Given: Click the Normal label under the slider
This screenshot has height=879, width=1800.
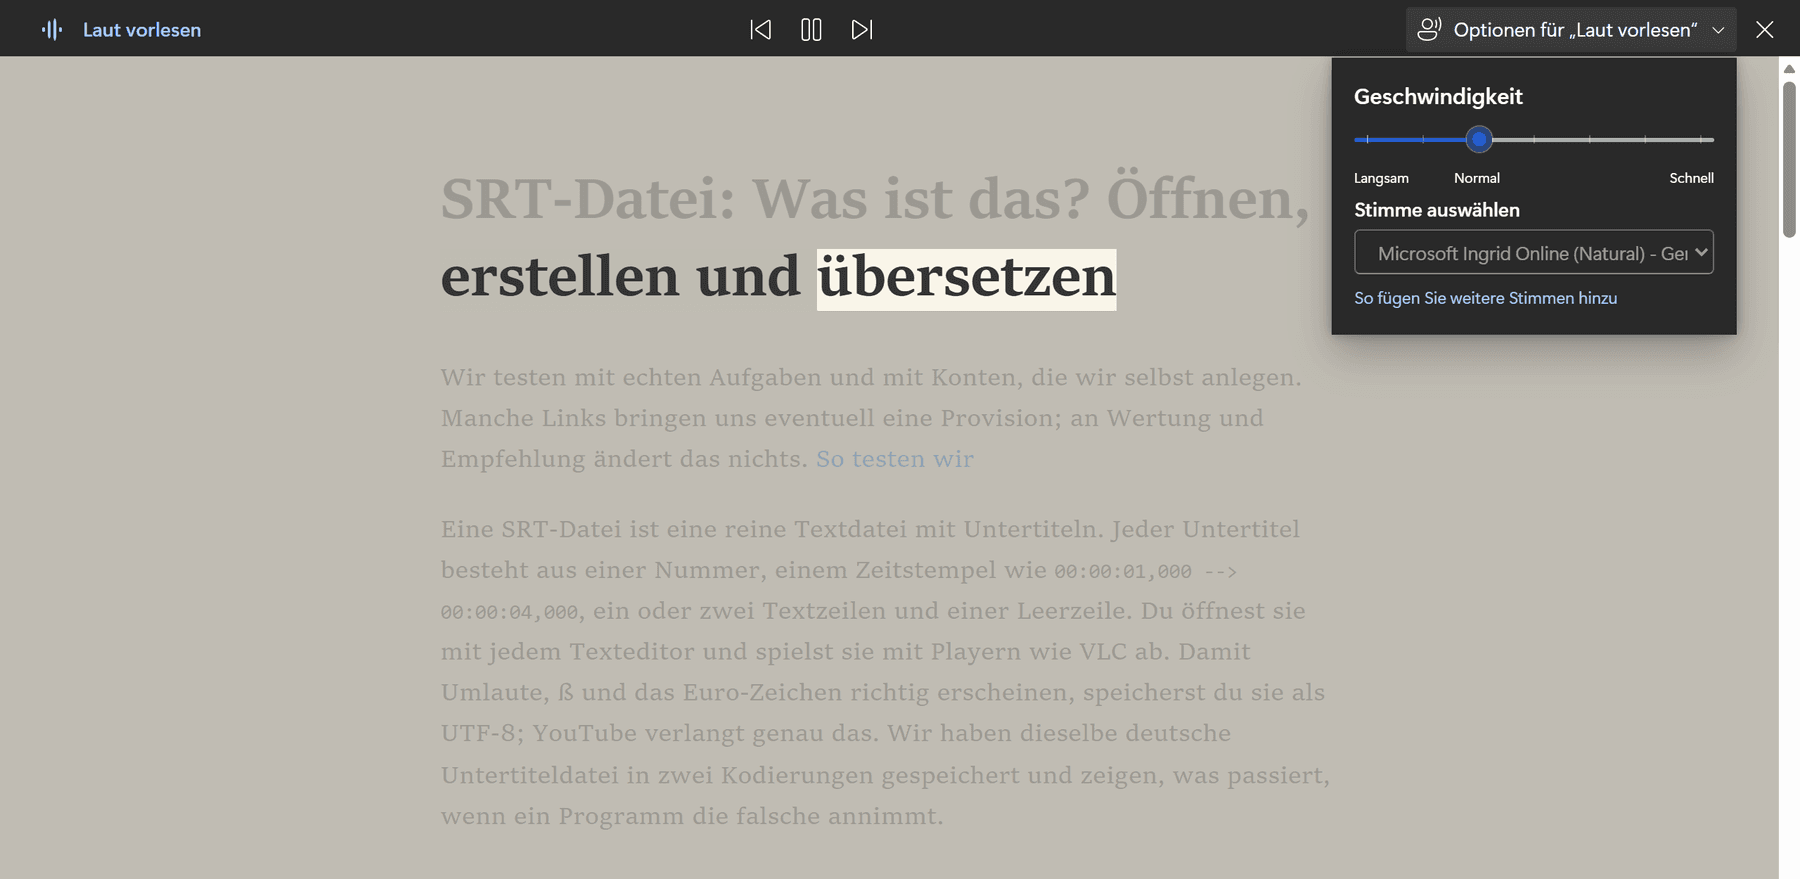Looking at the screenshot, I should point(1477,178).
